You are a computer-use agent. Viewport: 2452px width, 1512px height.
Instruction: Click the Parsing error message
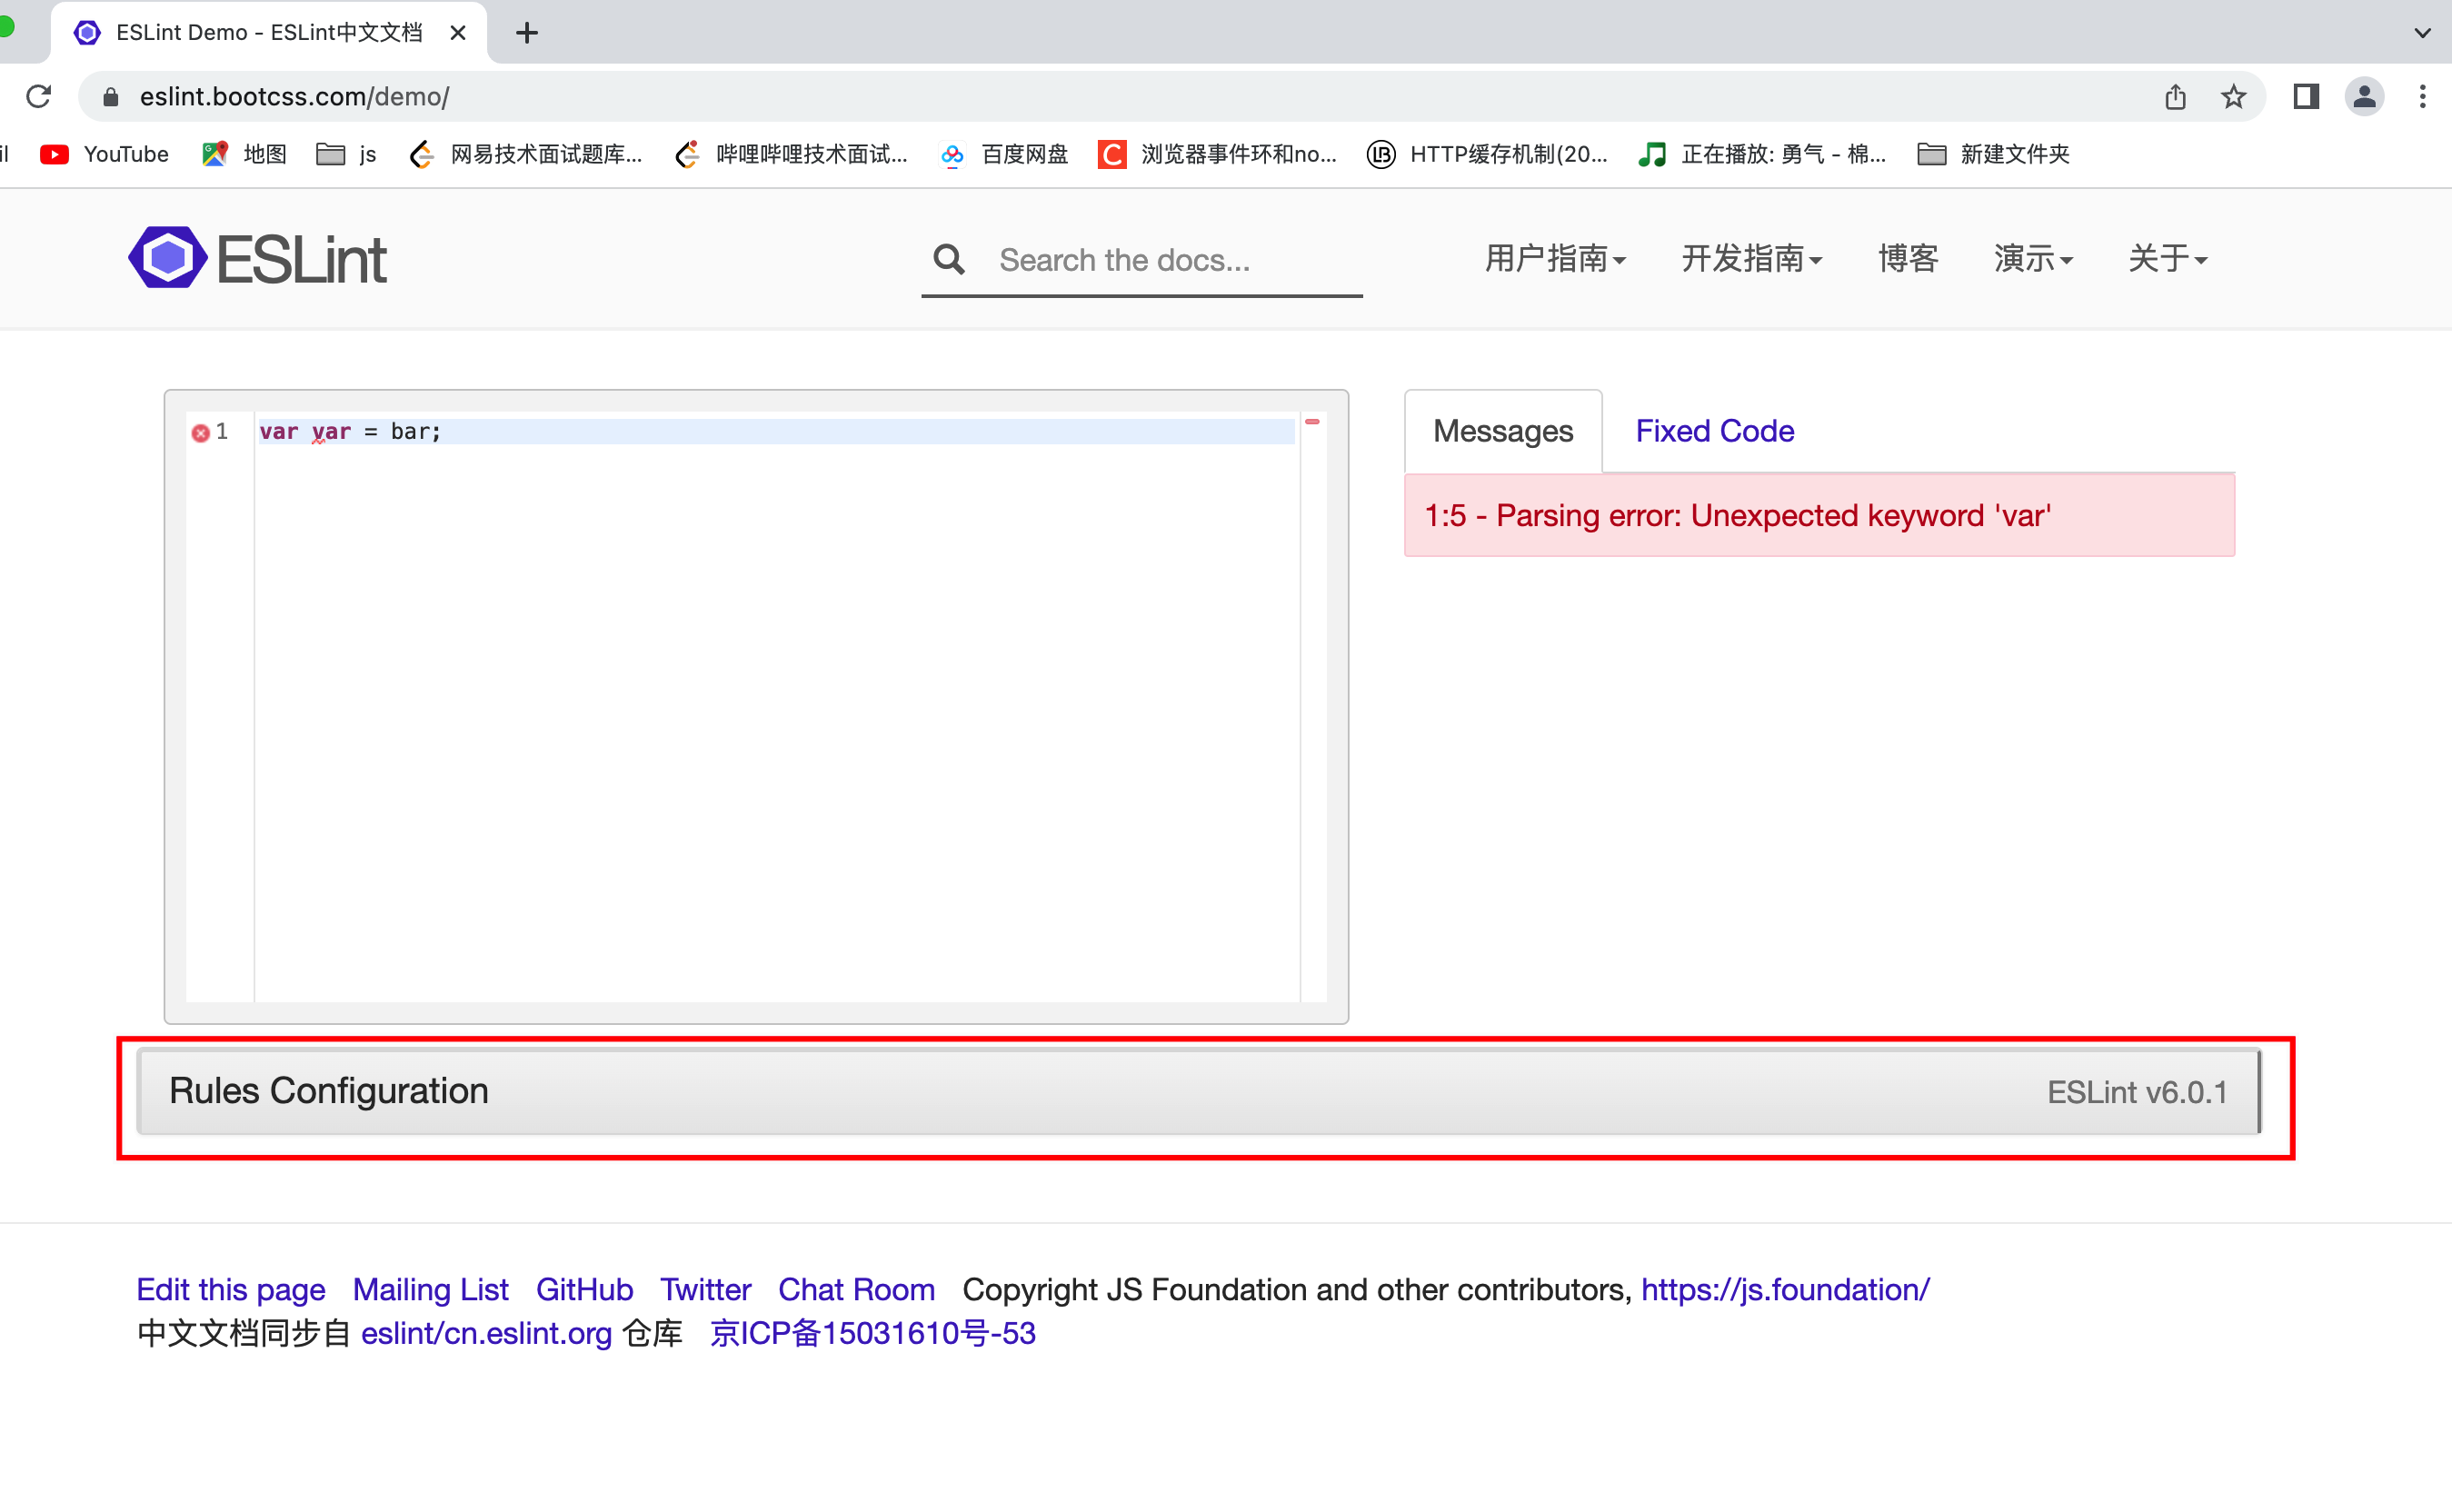tap(1819, 516)
